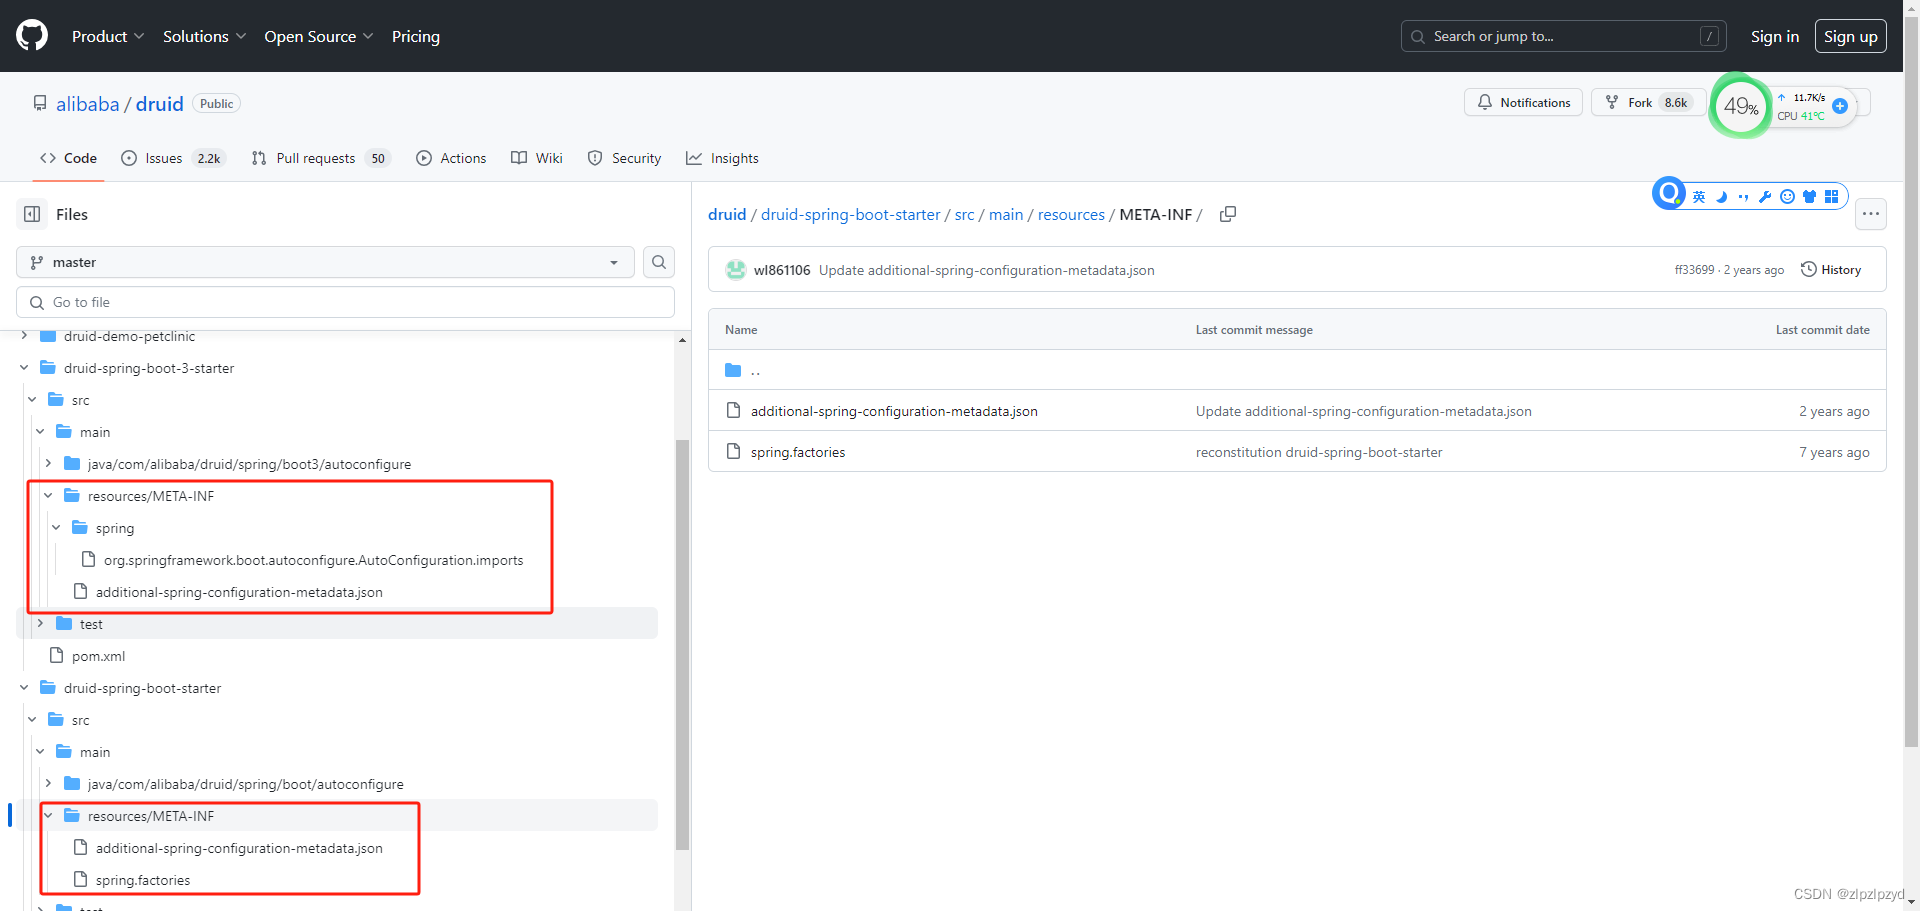This screenshot has width=1920, height=911.
Task: Expand java/com/alibaba/druid/spring/boot/autoconfigure chevron
Action: [48, 784]
